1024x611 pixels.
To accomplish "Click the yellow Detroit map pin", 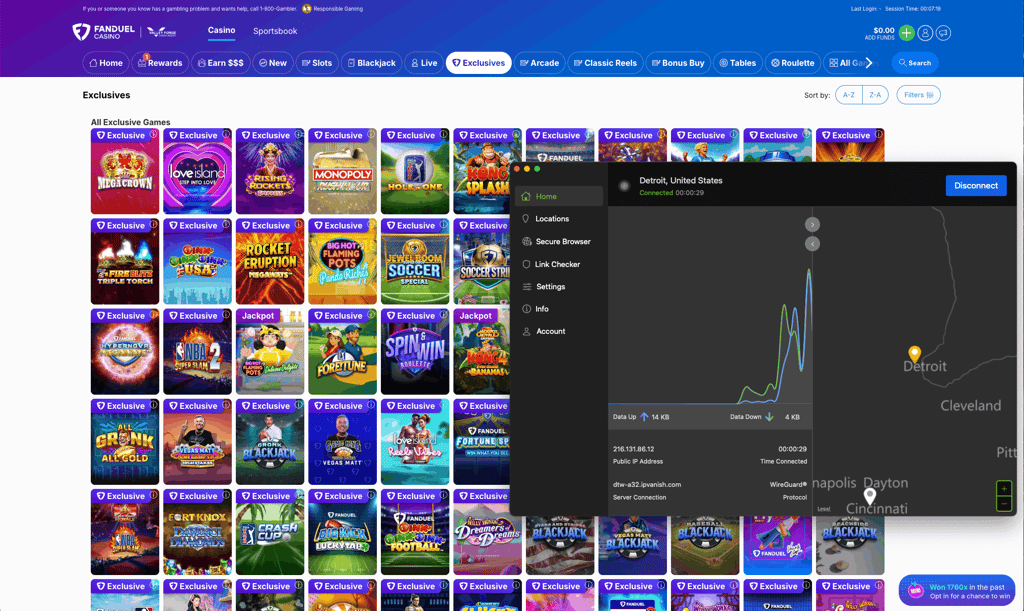I will (x=914, y=354).
